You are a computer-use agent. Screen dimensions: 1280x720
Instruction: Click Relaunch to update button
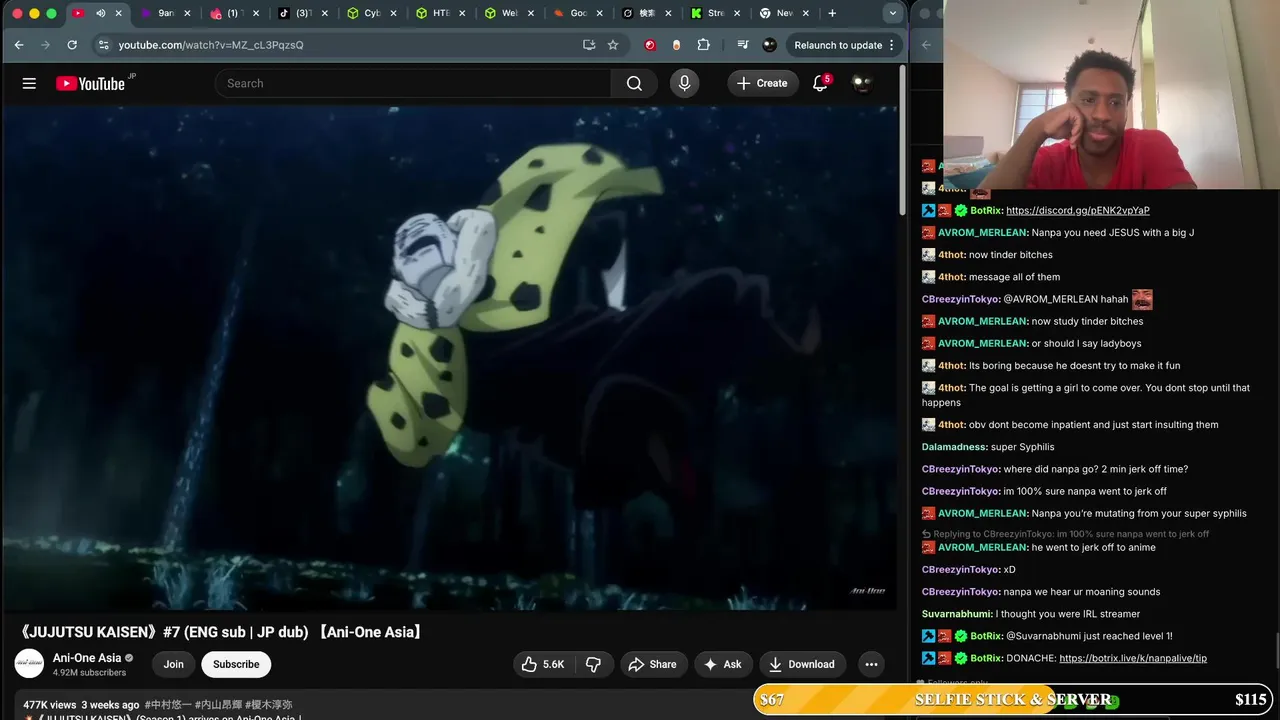click(x=838, y=45)
